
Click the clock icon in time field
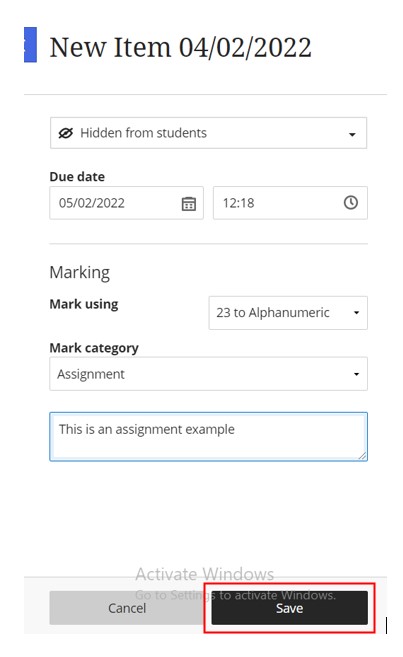(x=351, y=203)
